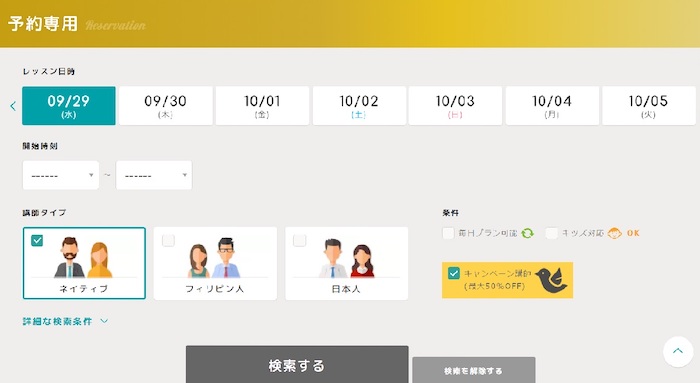Click the kids face OK icon
700x383 pixels.
pyautogui.click(x=614, y=233)
